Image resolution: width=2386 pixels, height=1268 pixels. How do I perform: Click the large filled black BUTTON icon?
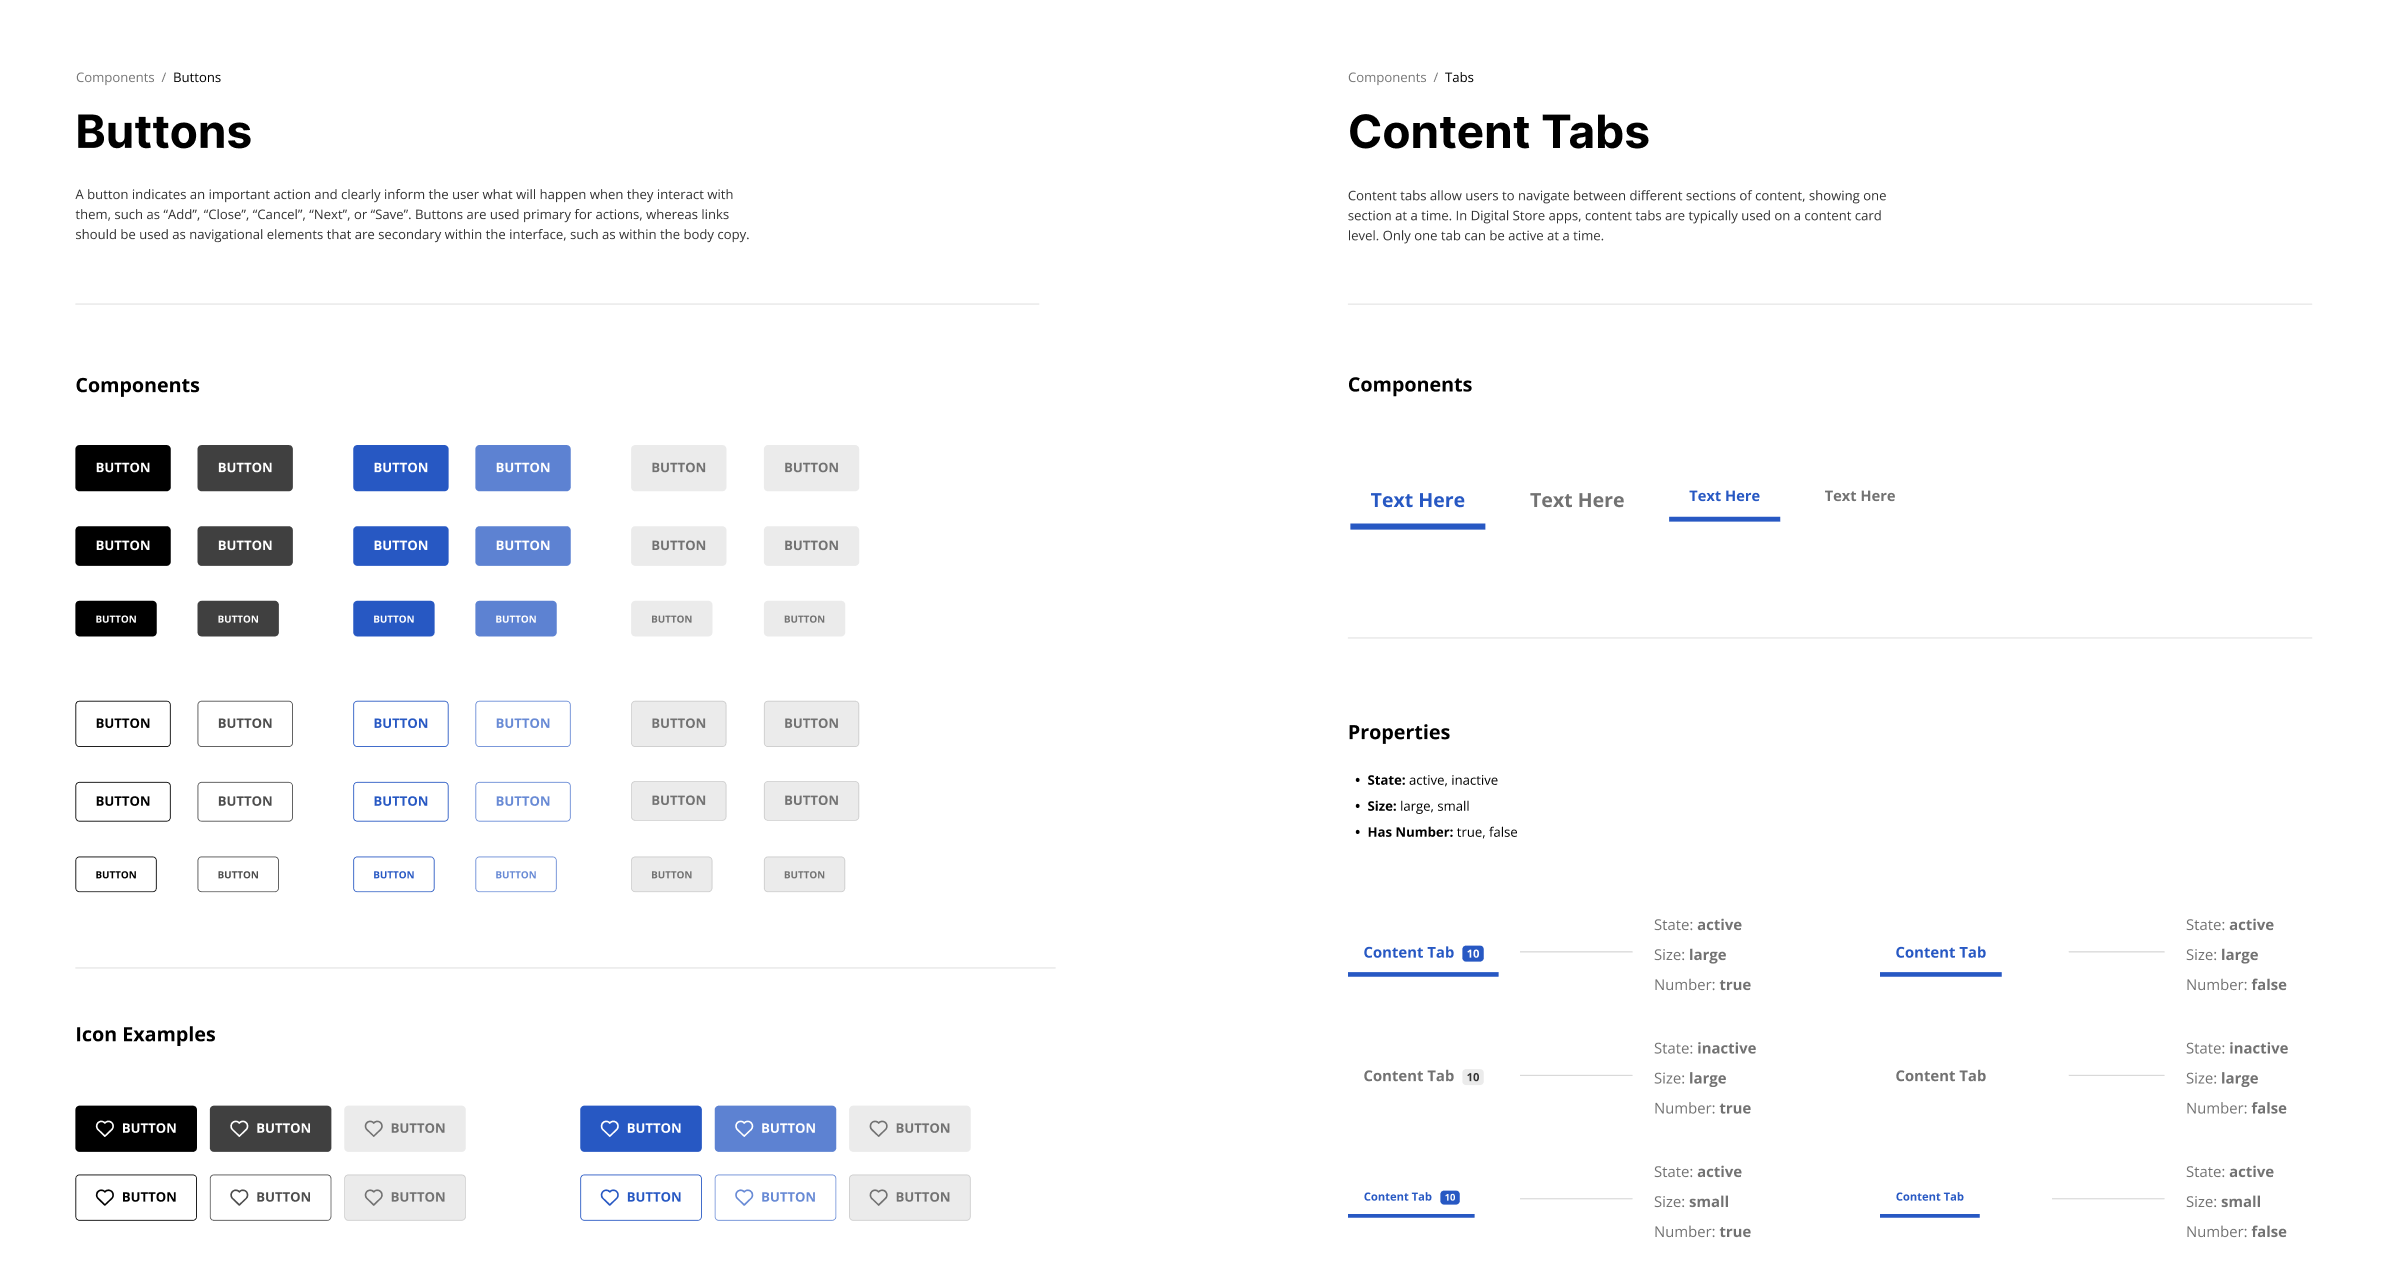[122, 467]
